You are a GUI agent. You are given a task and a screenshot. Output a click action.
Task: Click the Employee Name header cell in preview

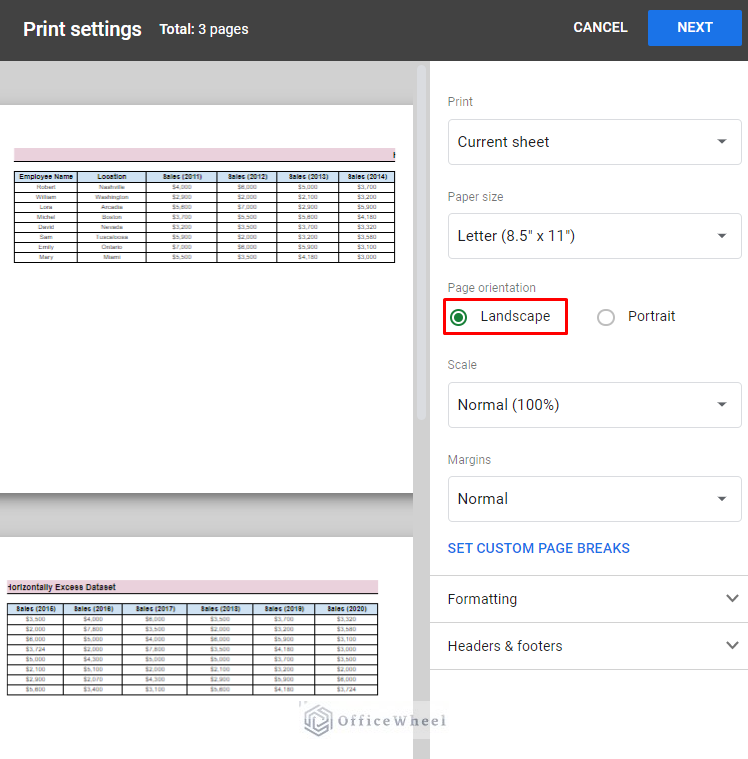(x=46, y=177)
